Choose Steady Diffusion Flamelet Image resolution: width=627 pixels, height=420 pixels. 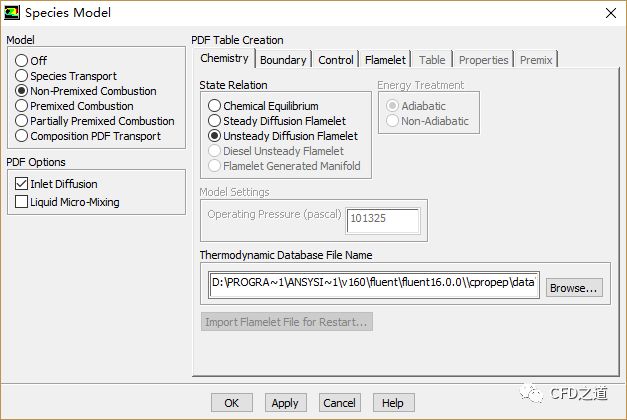(x=215, y=121)
